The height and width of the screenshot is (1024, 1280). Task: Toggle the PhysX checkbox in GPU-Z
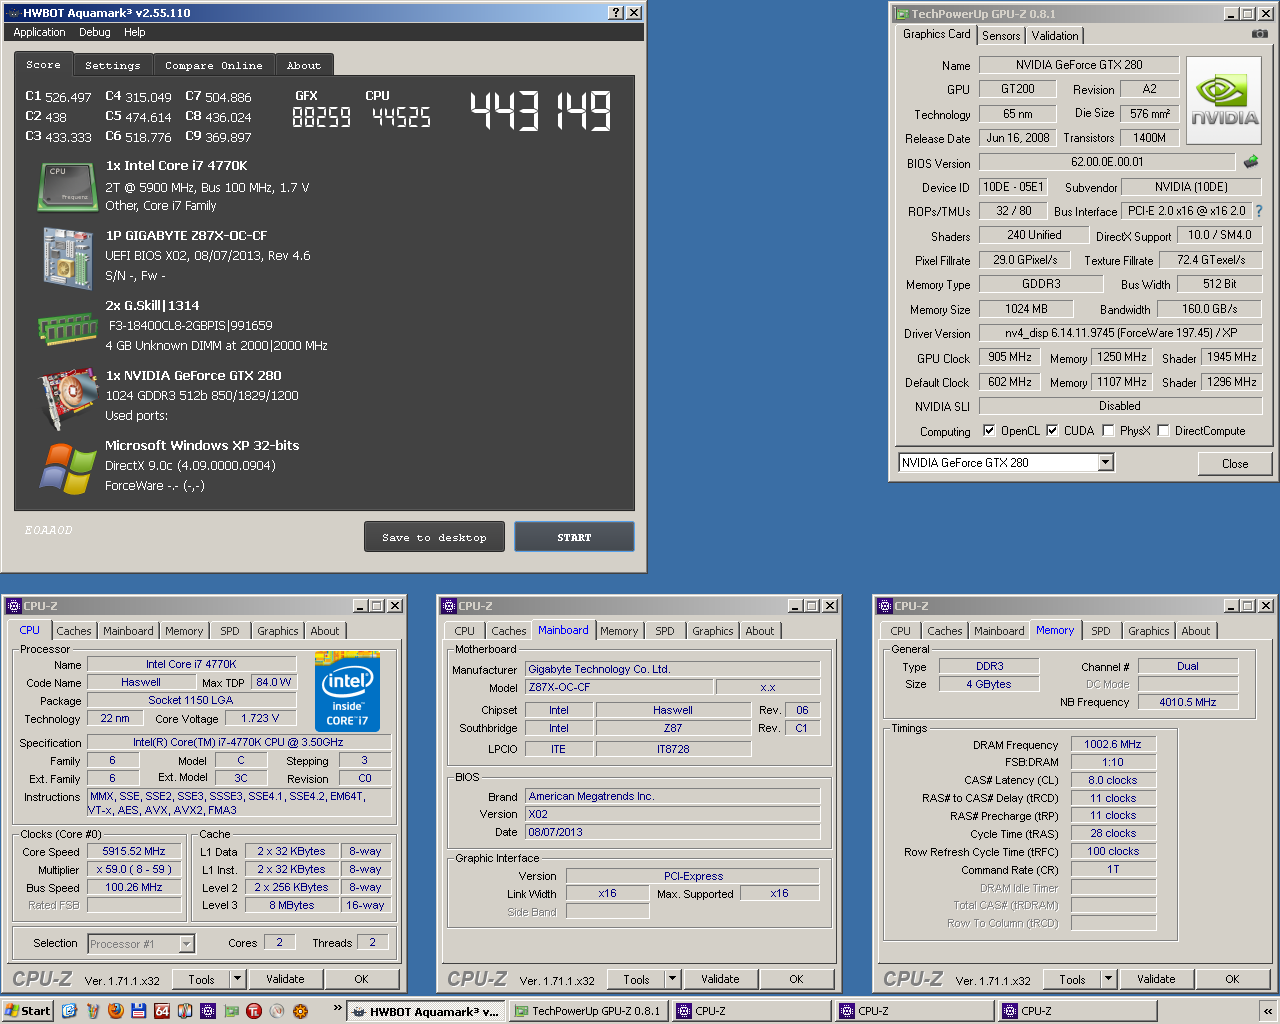[1108, 431]
